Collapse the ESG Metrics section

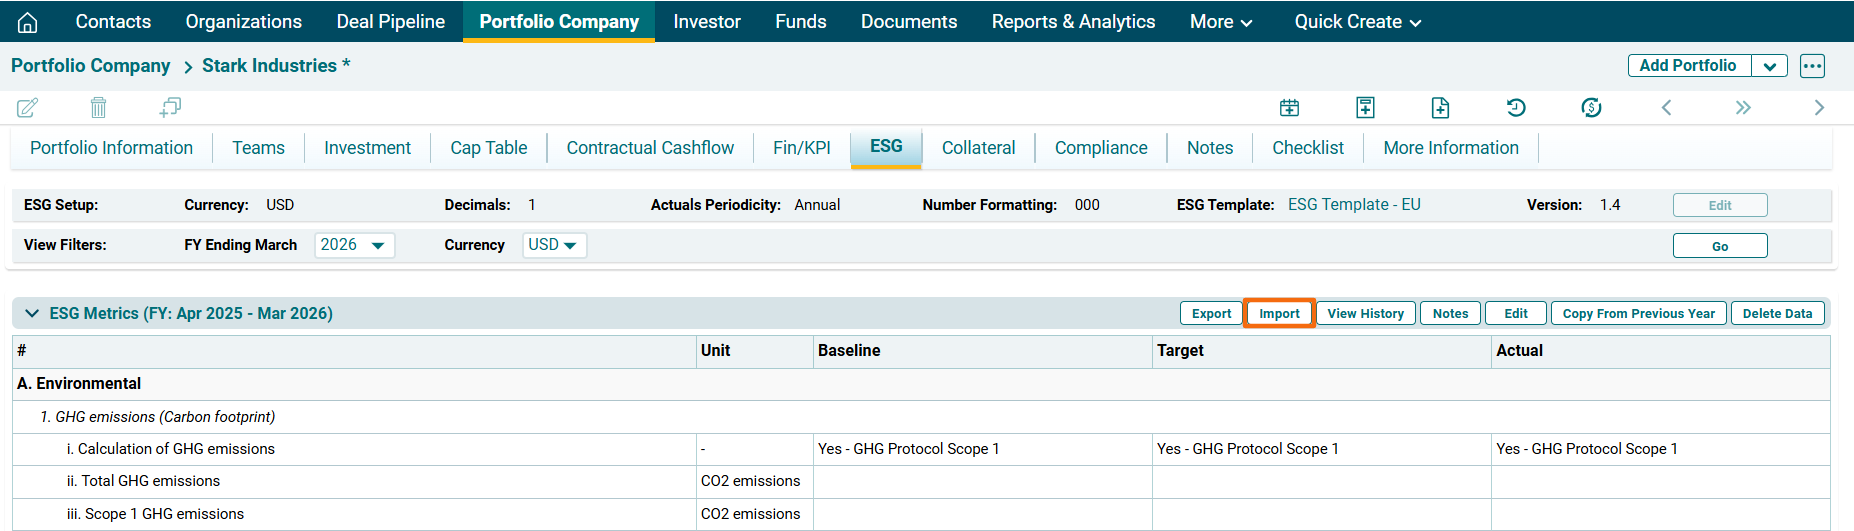(x=32, y=313)
